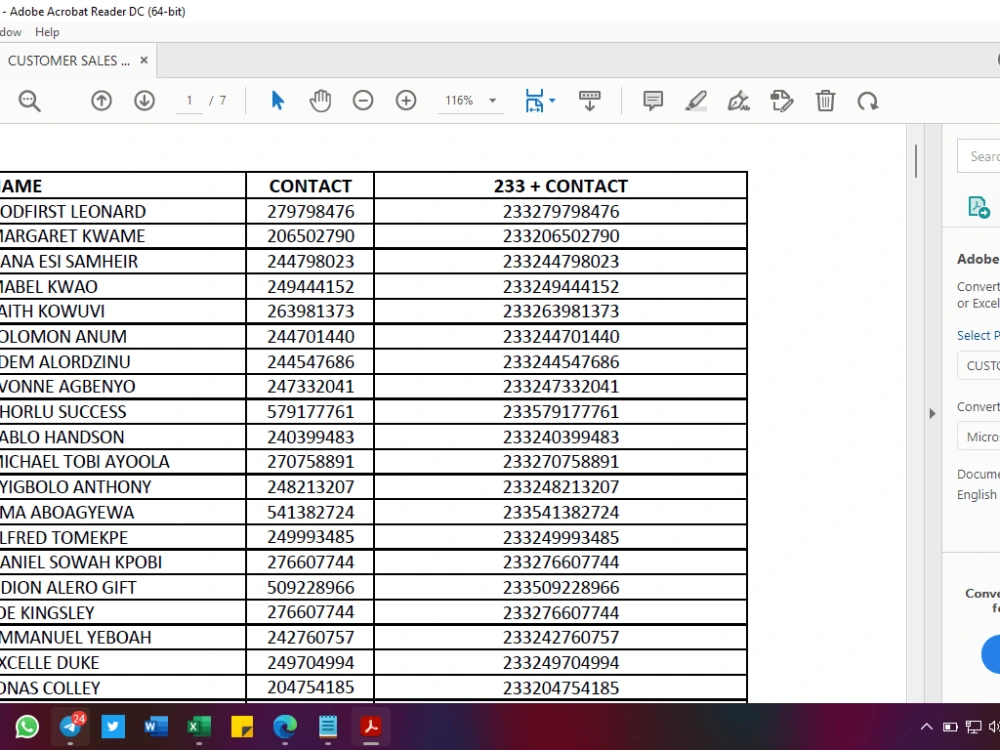1000x750 pixels.
Task: Click name MICHAEL TOBI AYOOLA
Action: 84,462
